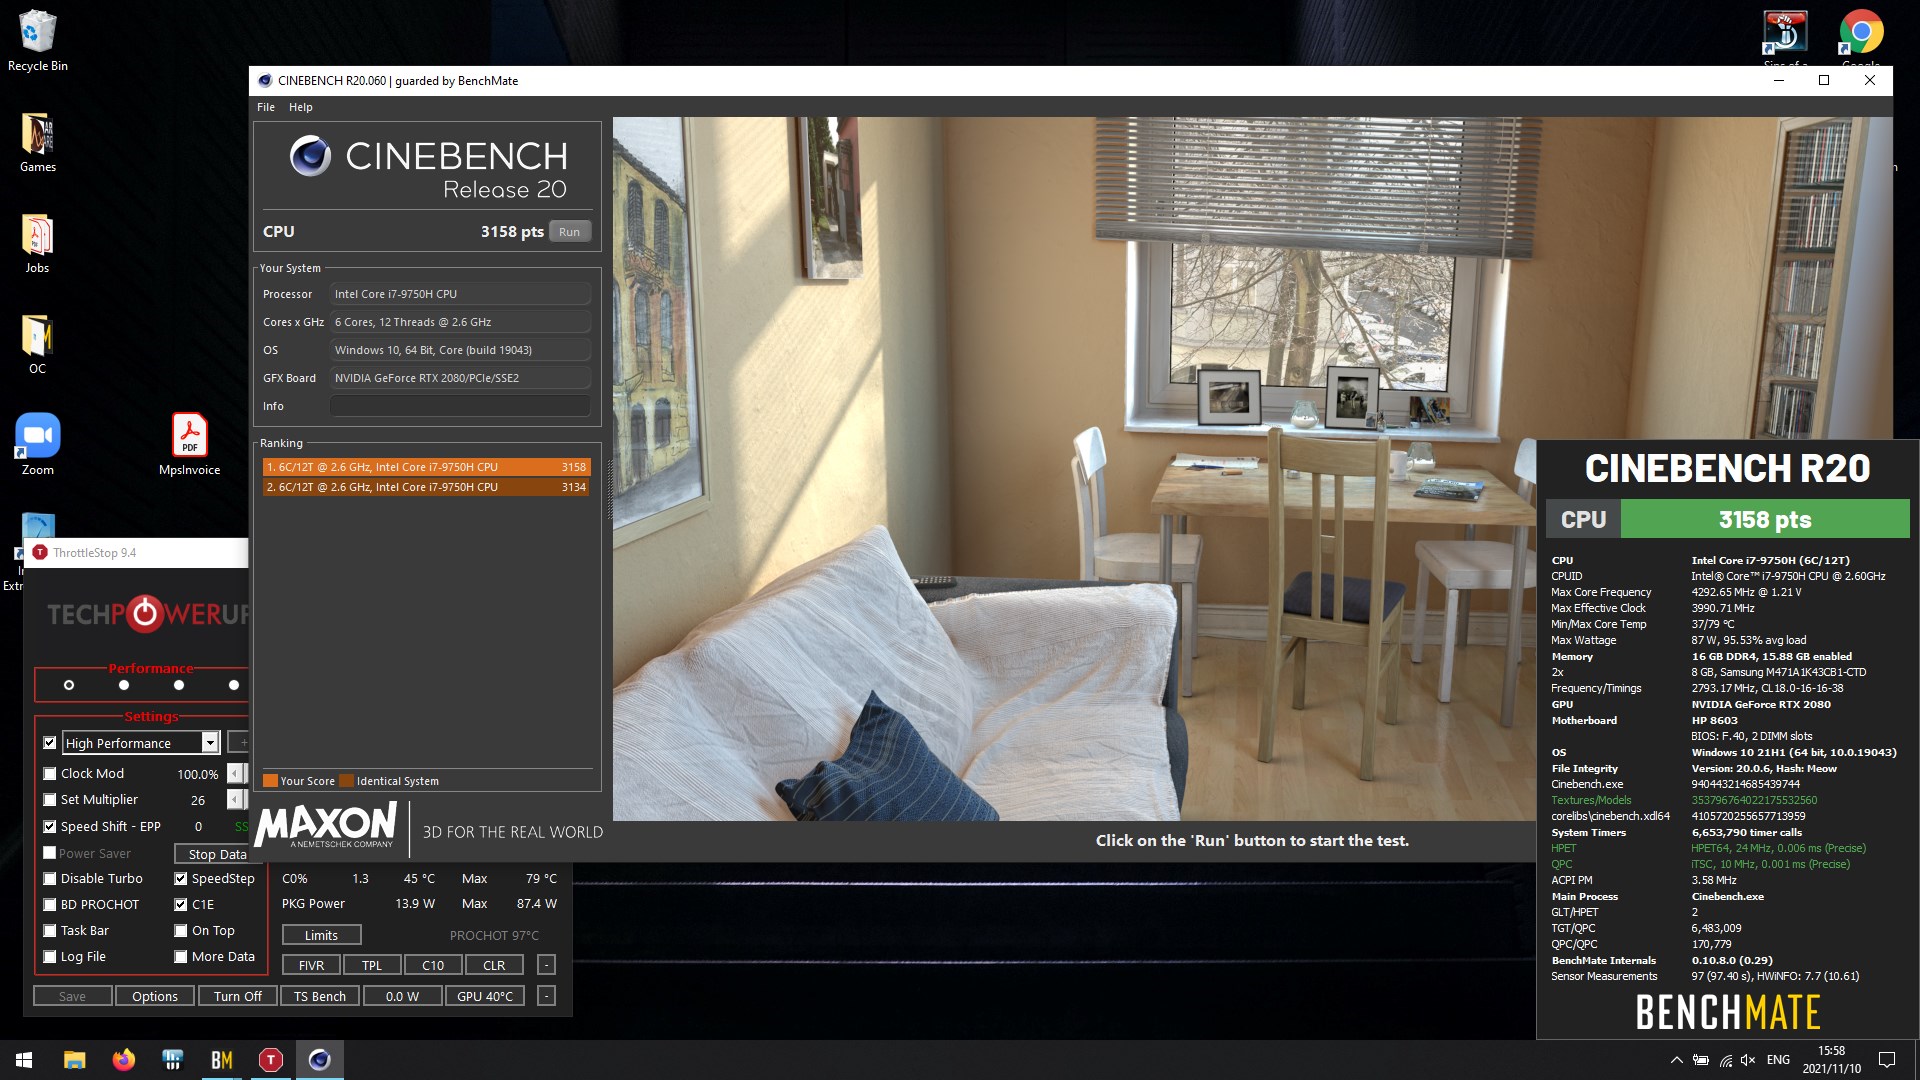Uncheck the High Performance profile checkbox

[x=50, y=742]
